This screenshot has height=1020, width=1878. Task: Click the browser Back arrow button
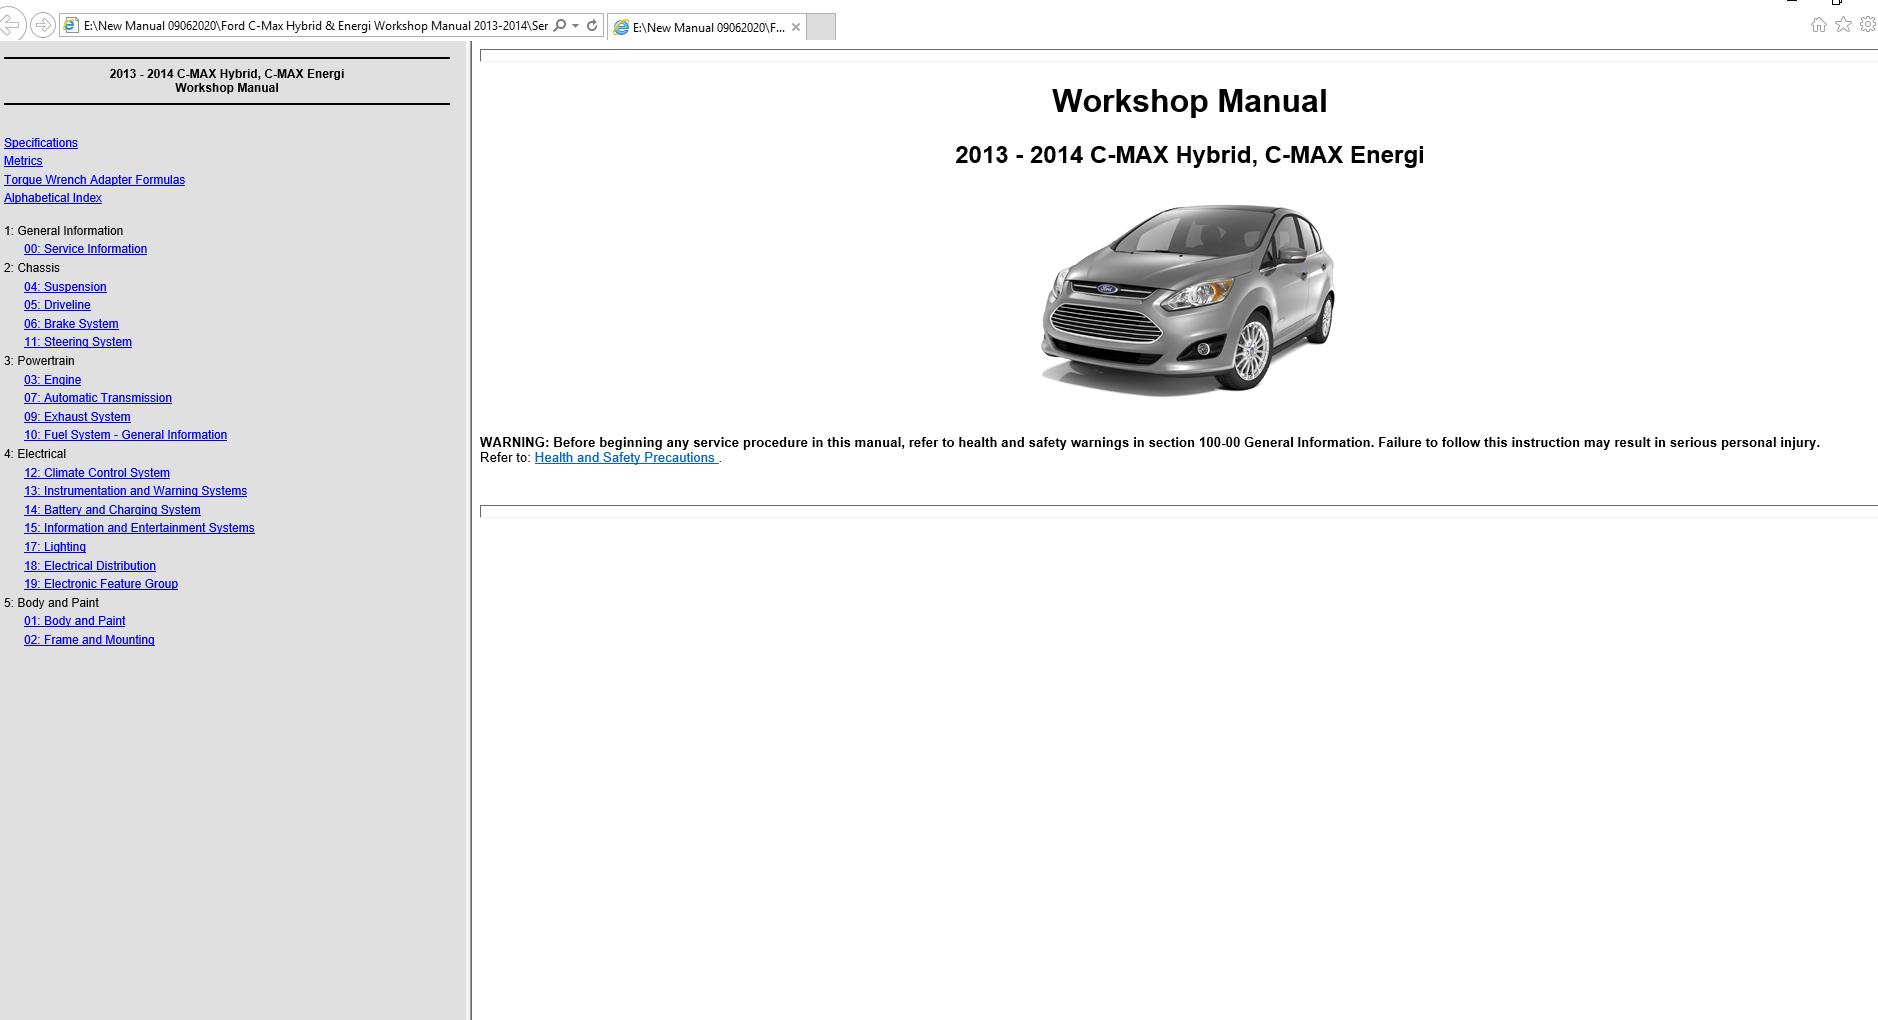(x=9, y=25)
